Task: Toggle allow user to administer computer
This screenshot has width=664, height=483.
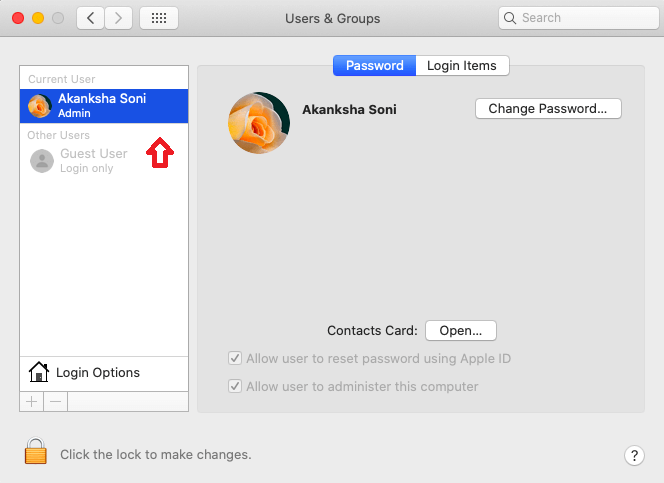Action: [x=235, y=387]
